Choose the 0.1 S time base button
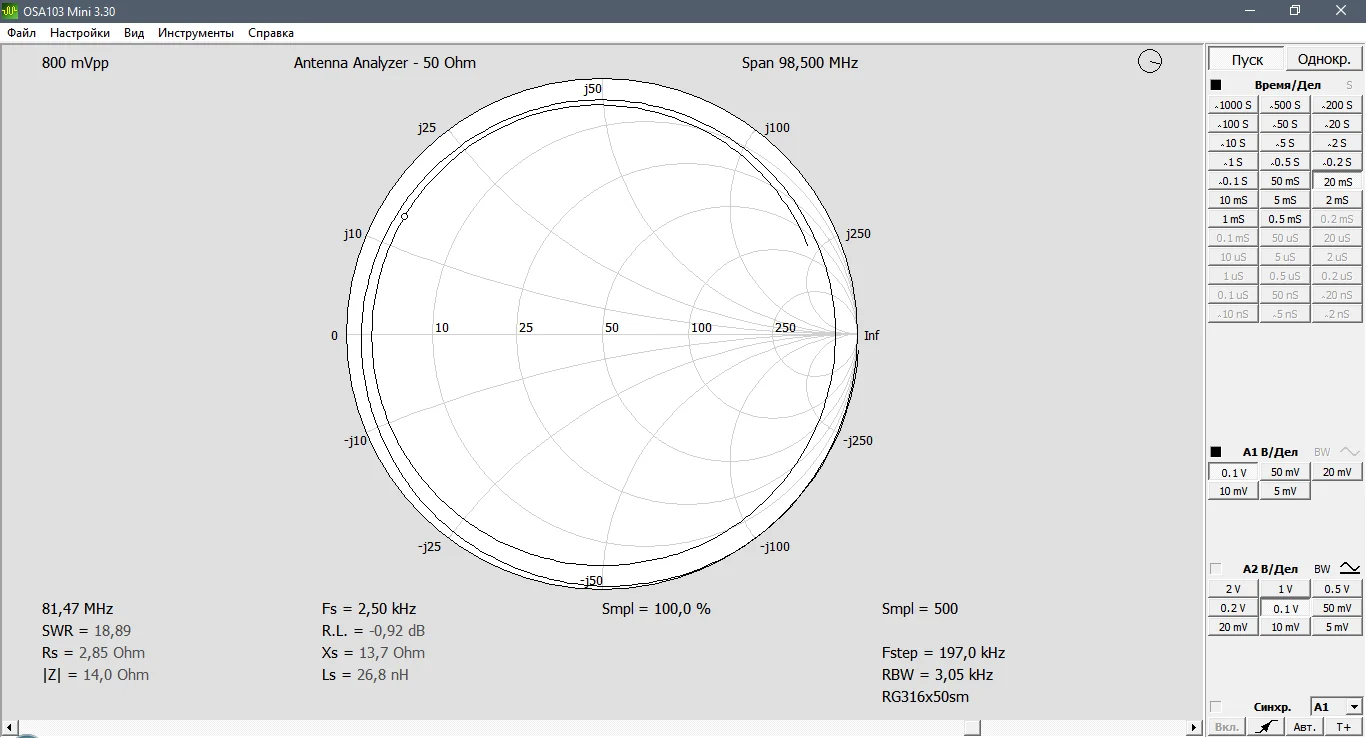 (x=1233, y=181)
